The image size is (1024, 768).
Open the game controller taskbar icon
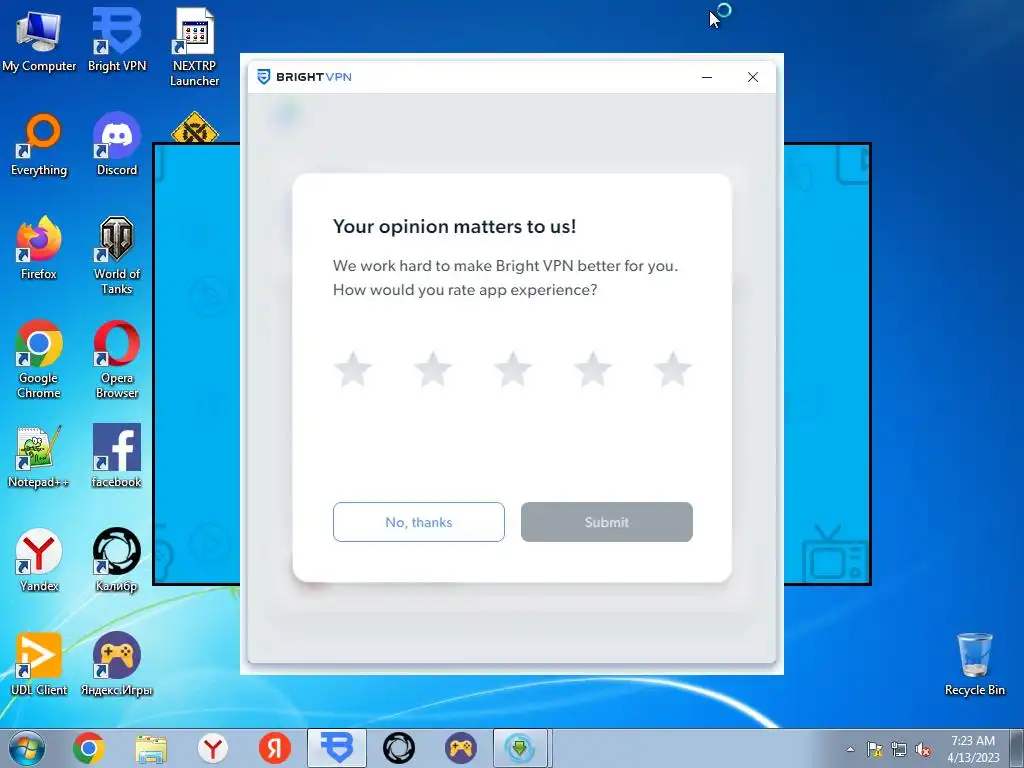(461, 748)
